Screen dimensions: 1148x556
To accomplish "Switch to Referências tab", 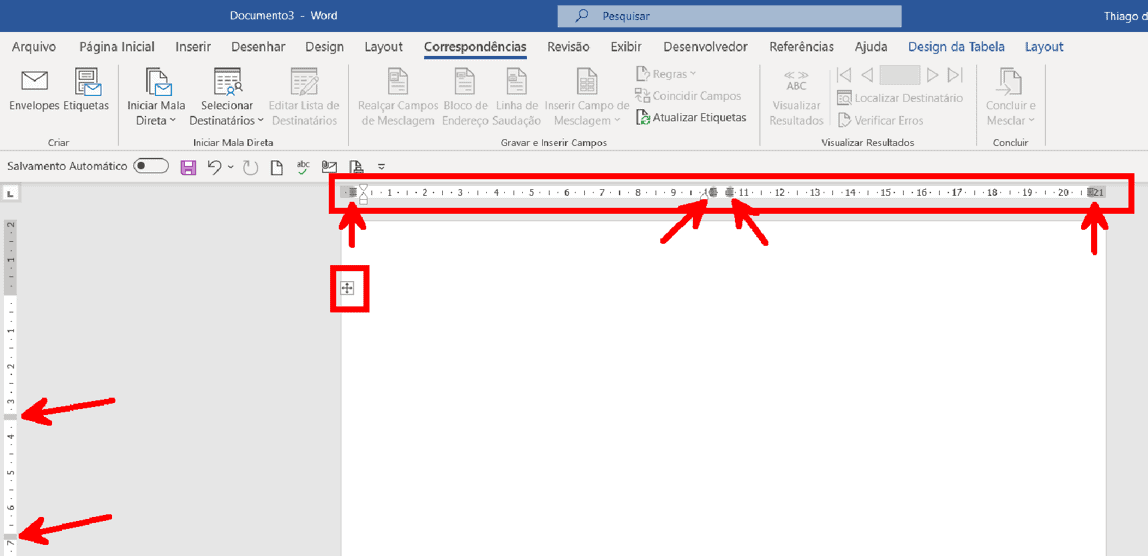I will (x=802, y=47).
